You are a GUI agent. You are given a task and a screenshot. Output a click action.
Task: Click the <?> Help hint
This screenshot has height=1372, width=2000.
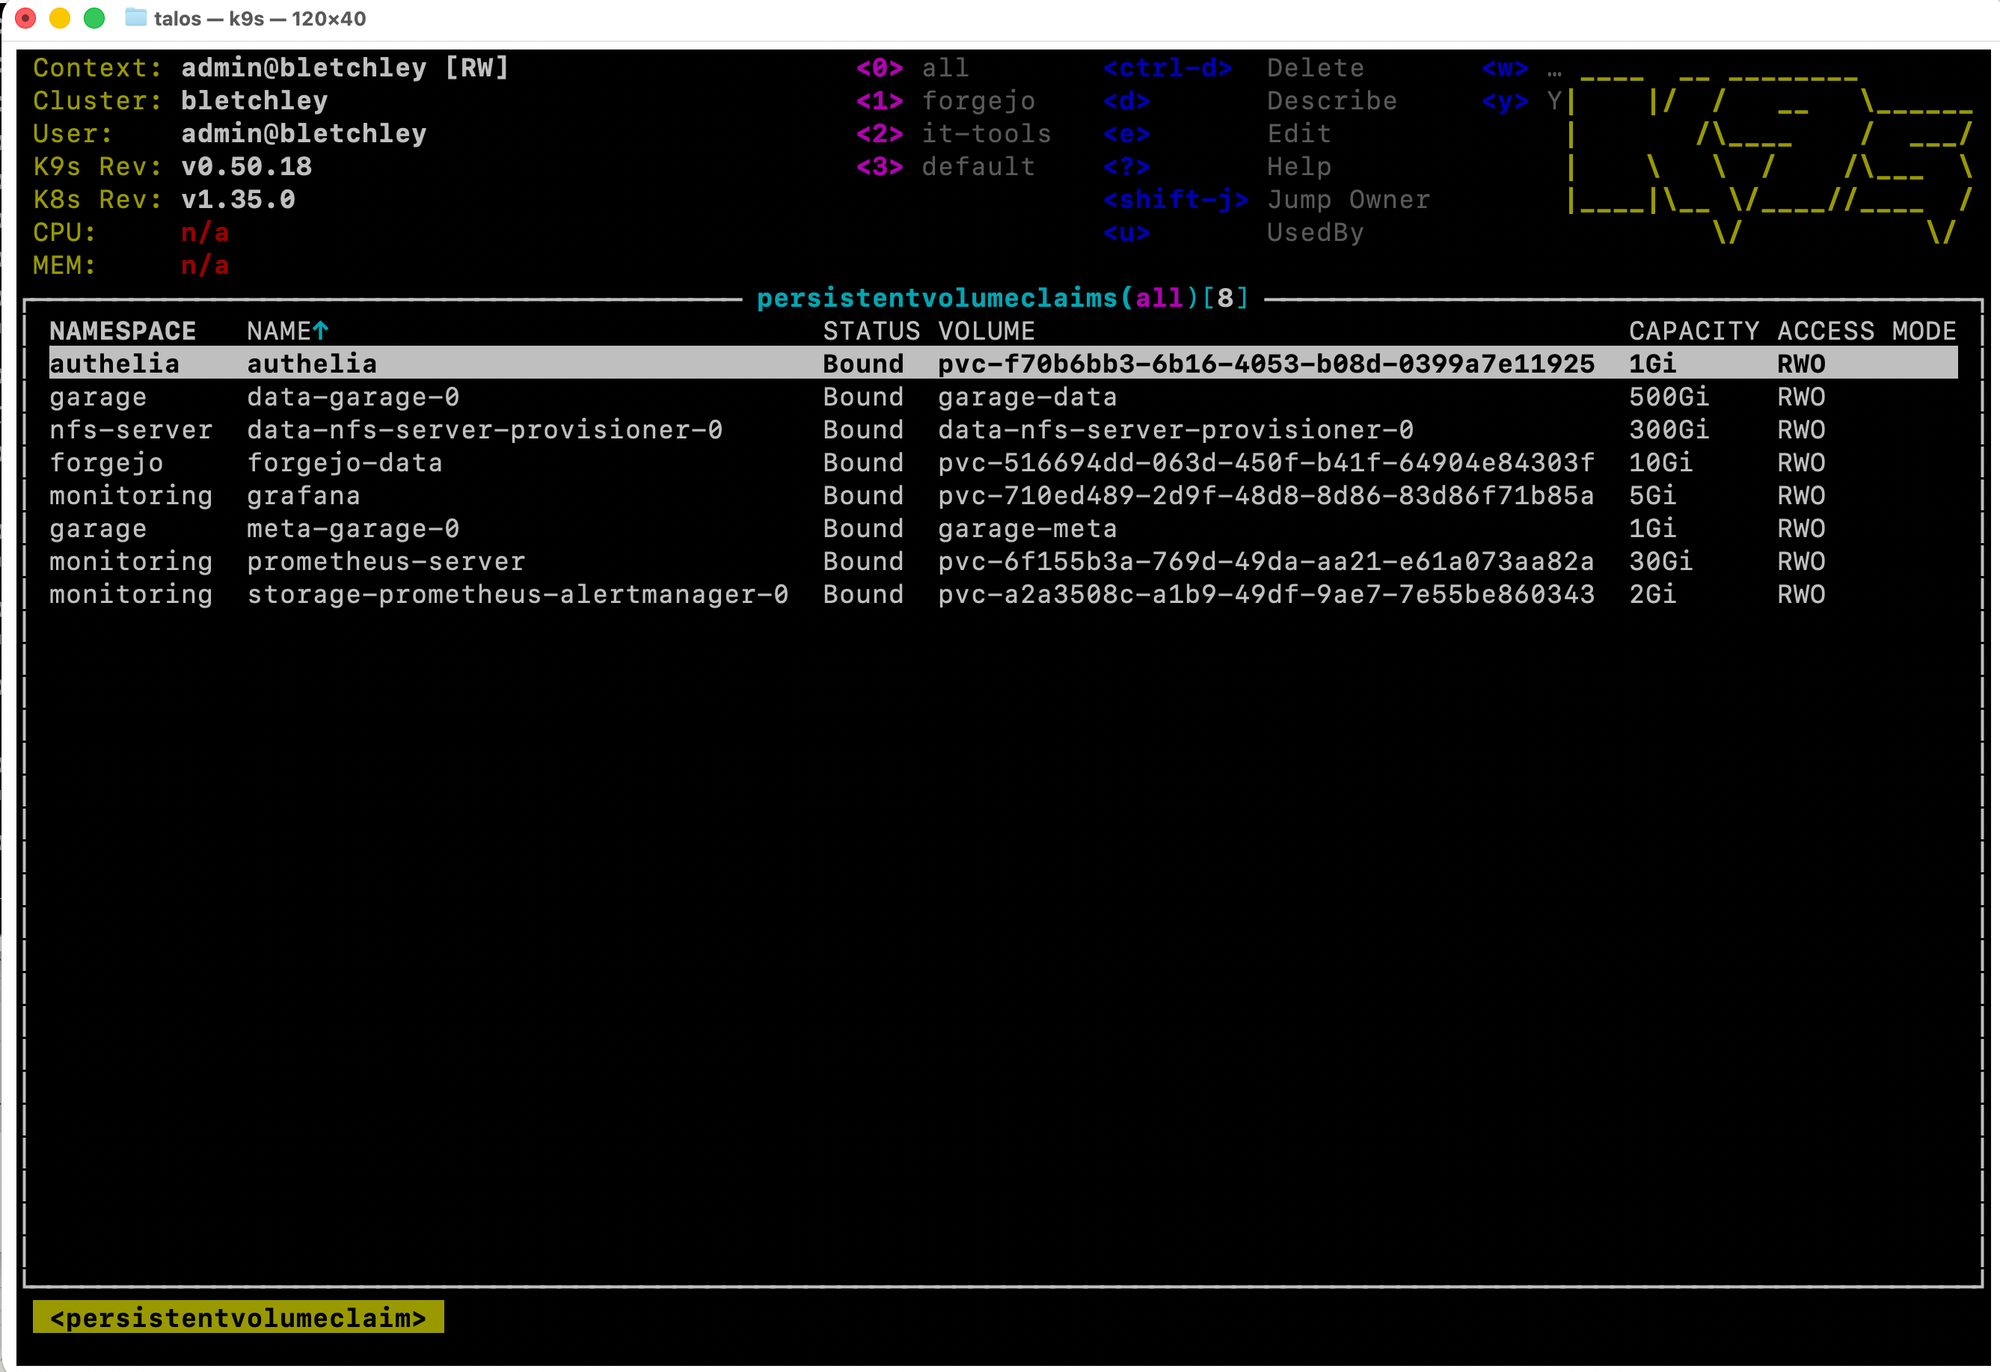[1217, 167]
